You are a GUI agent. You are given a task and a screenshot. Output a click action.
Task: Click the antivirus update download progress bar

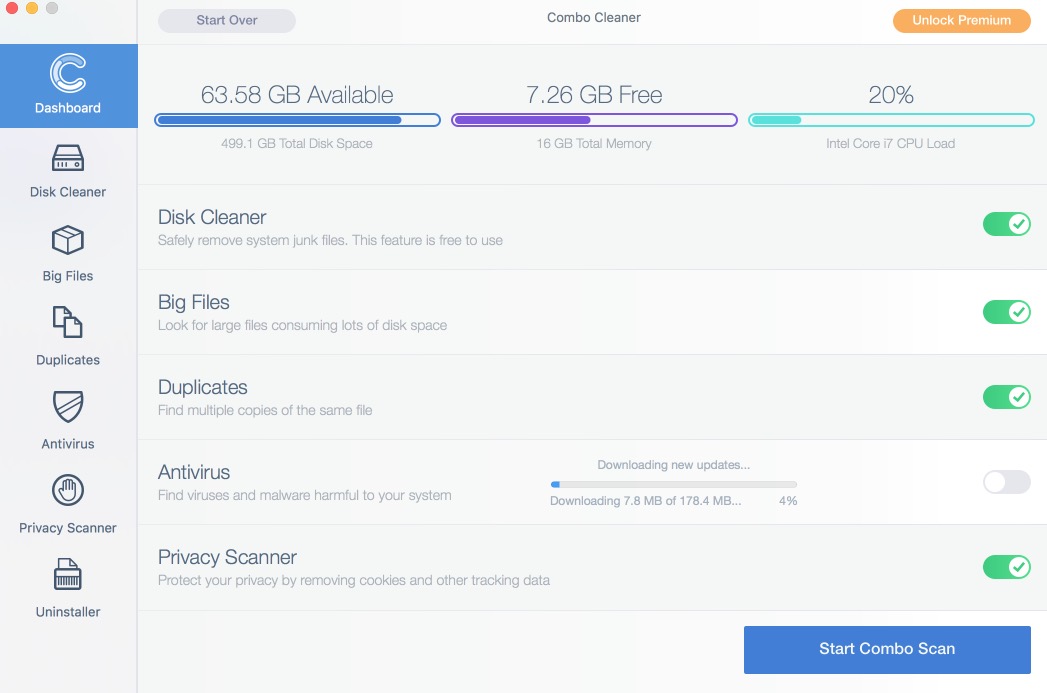tap(673, 484)
